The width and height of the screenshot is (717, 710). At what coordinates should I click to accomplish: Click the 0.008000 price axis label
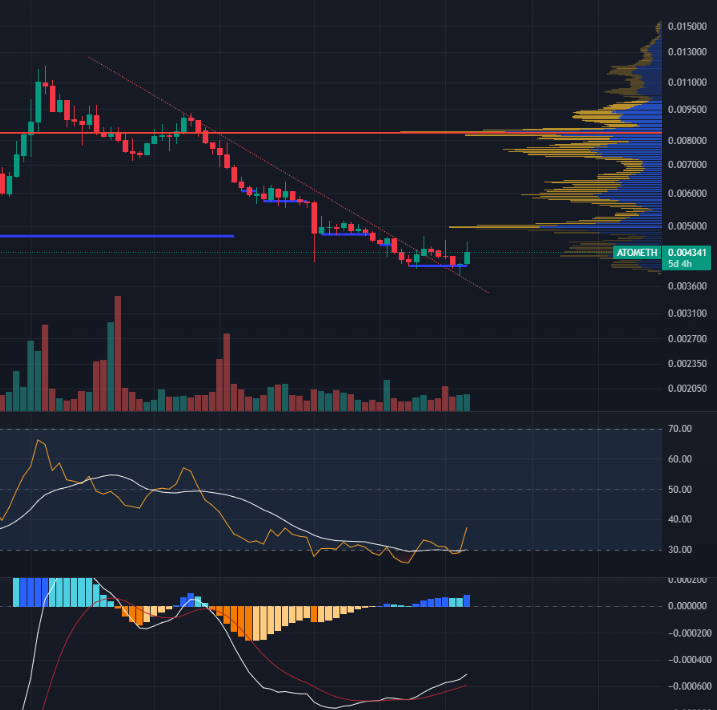(687, 140)
